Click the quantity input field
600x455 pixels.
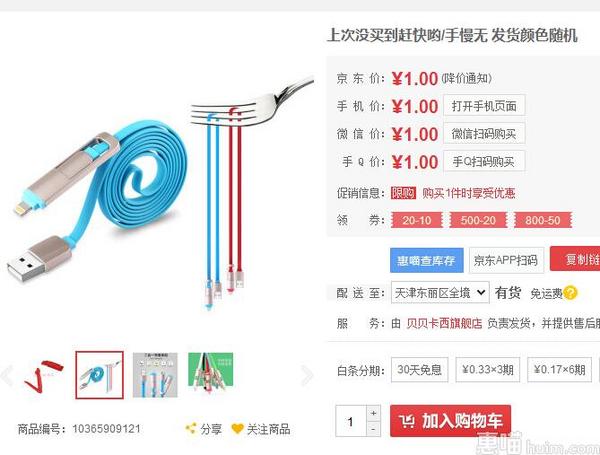[351, 421]
